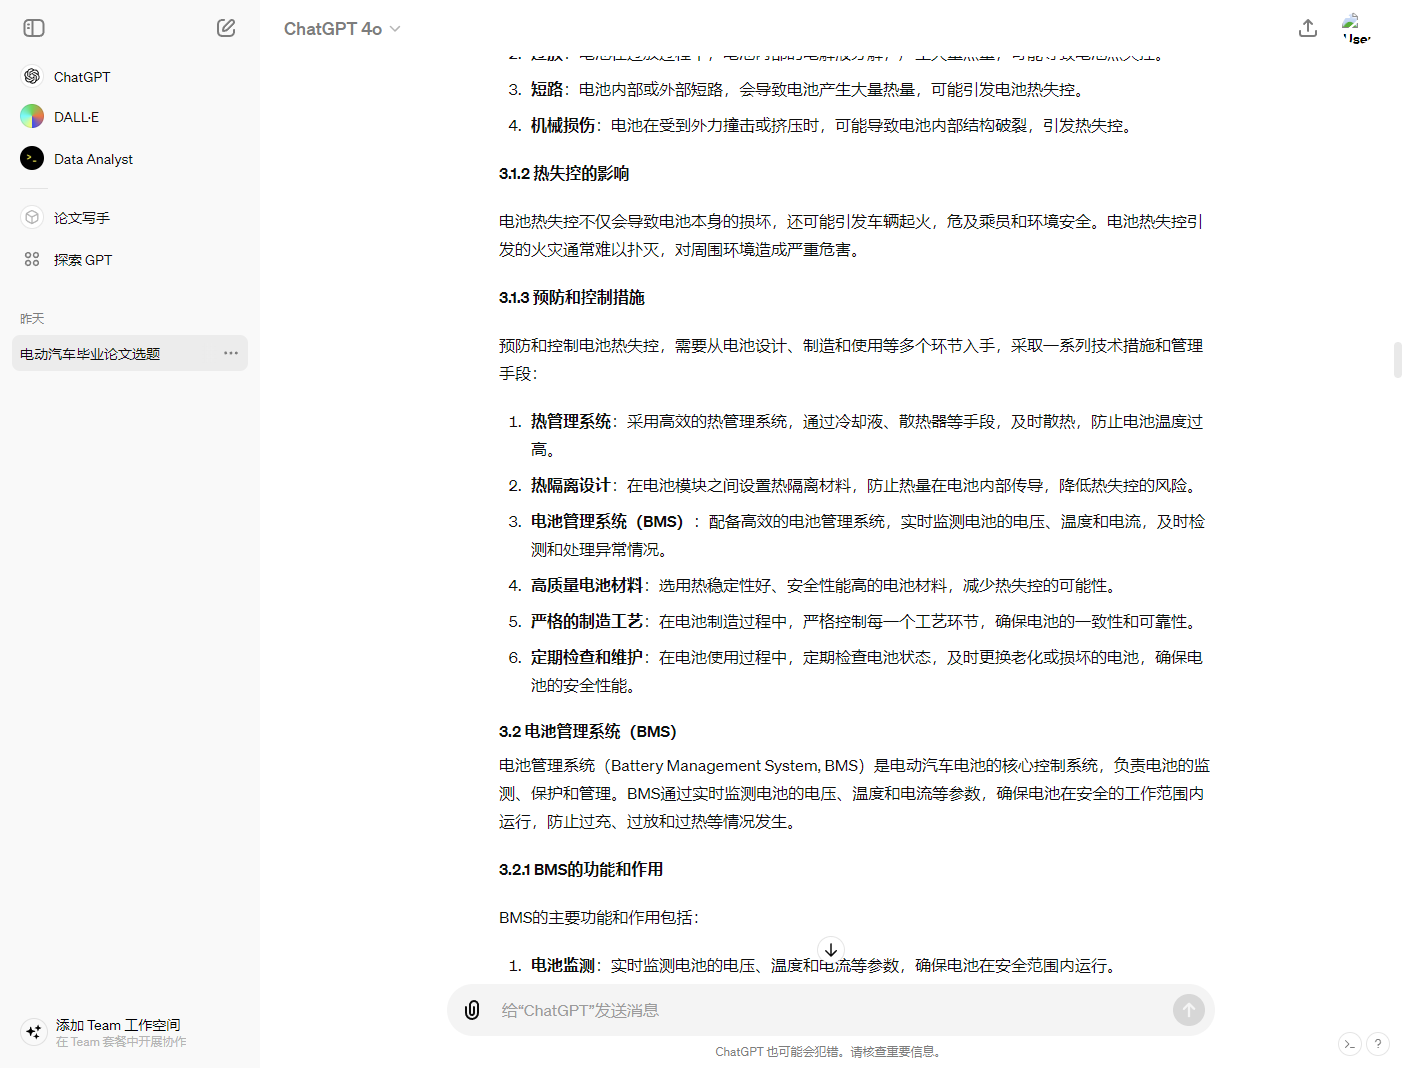Click the share conversation icon

(x=1307, y=28)
